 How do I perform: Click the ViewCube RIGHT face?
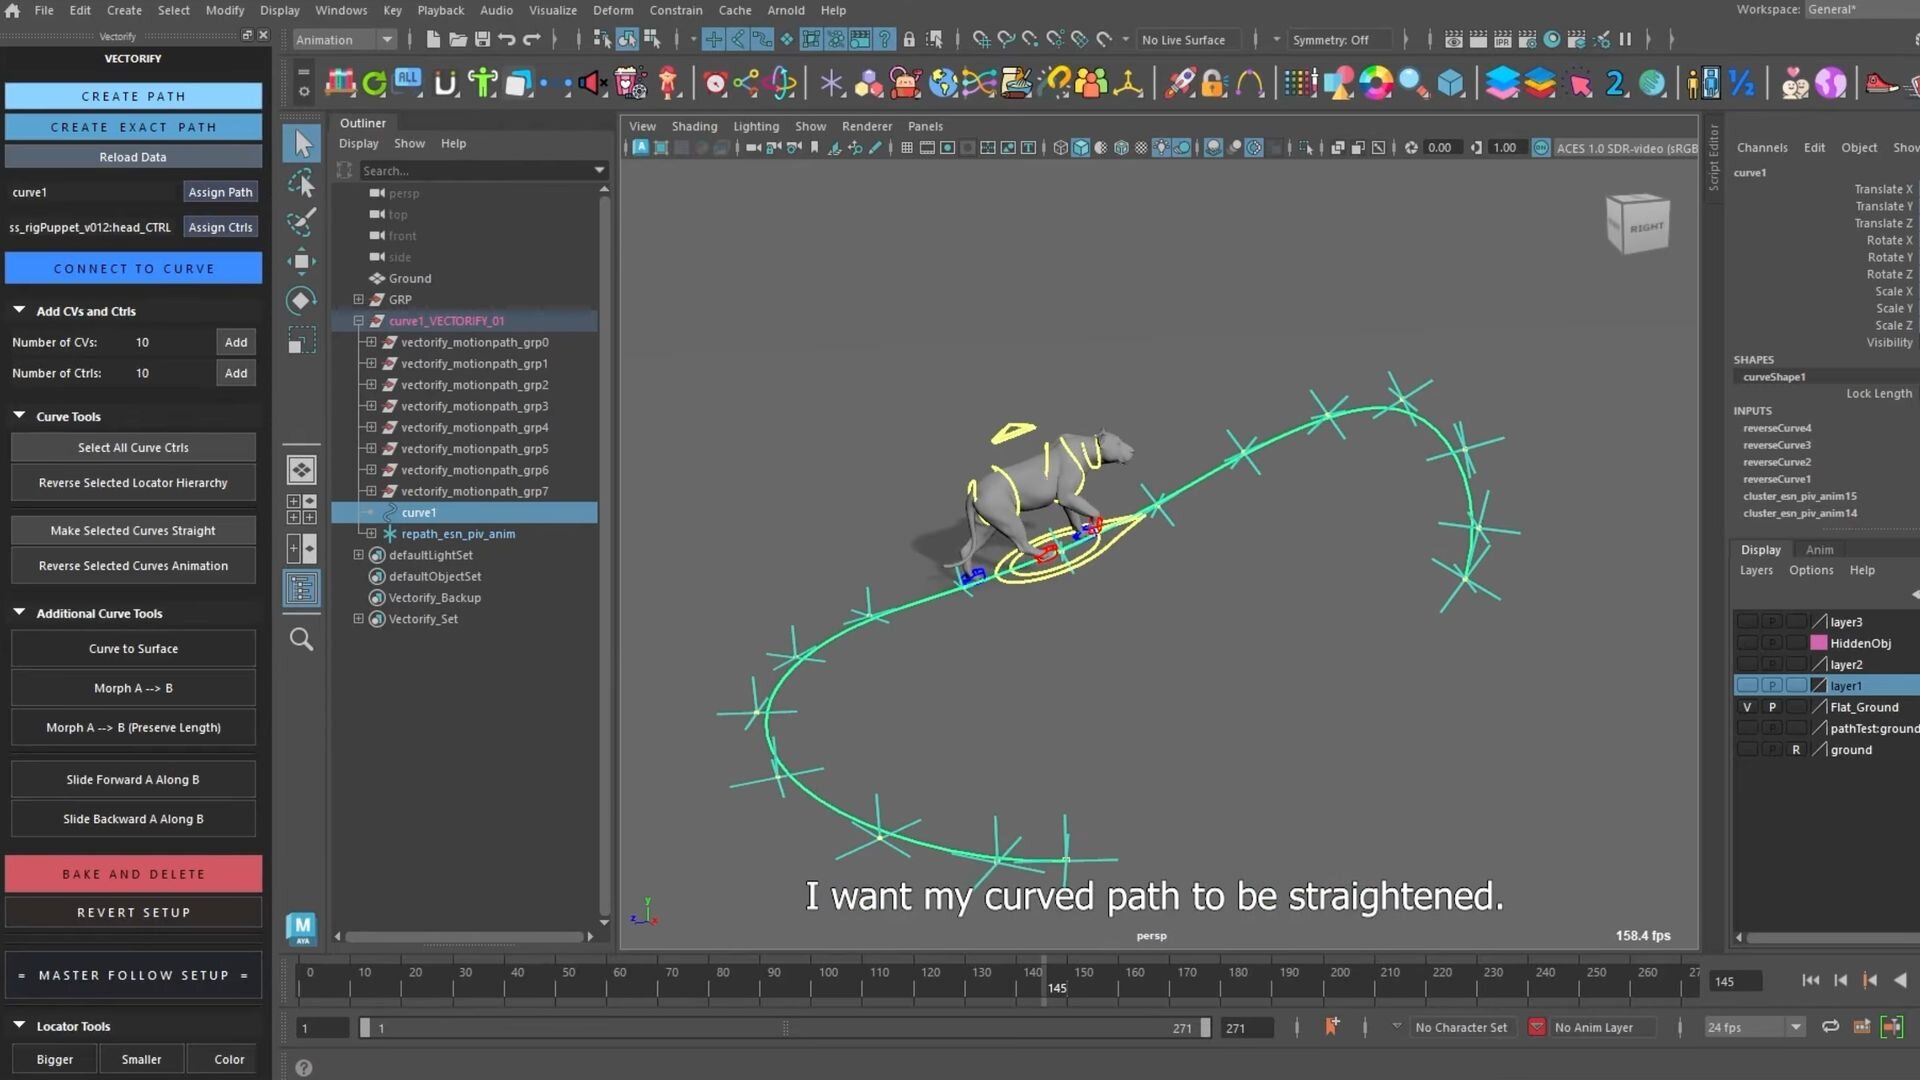point(1644,226)
